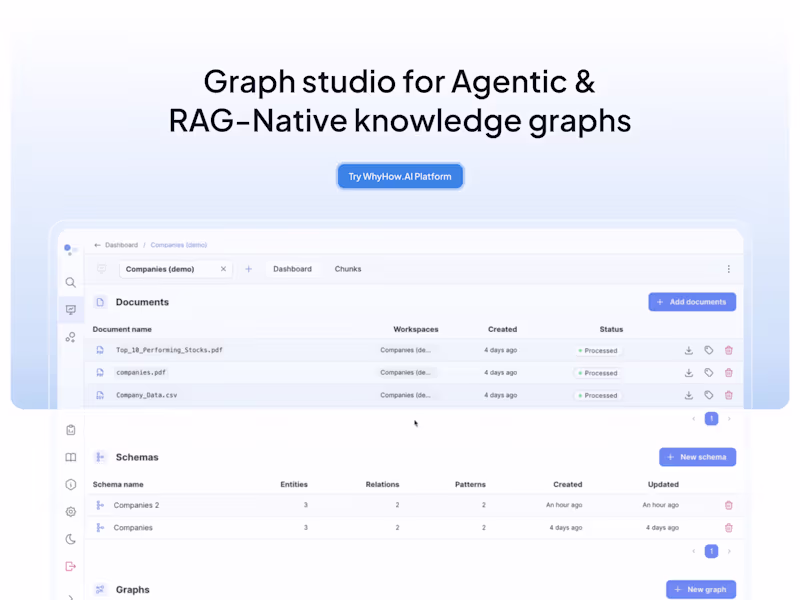The height and width of the screenshot is (600, 800).
Task: Open the search icon in sidebar
Action: point(70,282)
